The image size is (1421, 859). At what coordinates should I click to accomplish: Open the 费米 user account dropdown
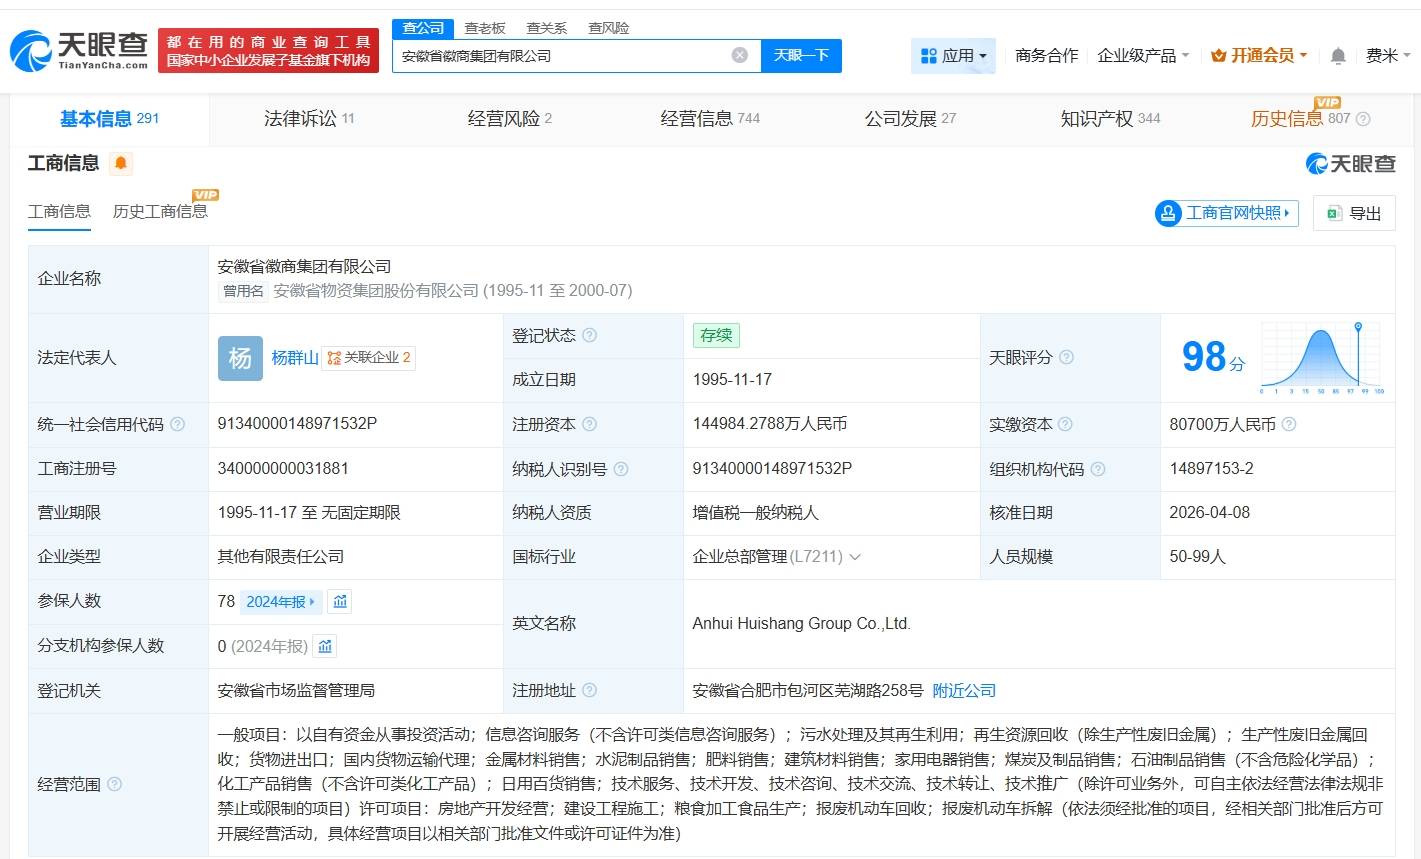1387,56
